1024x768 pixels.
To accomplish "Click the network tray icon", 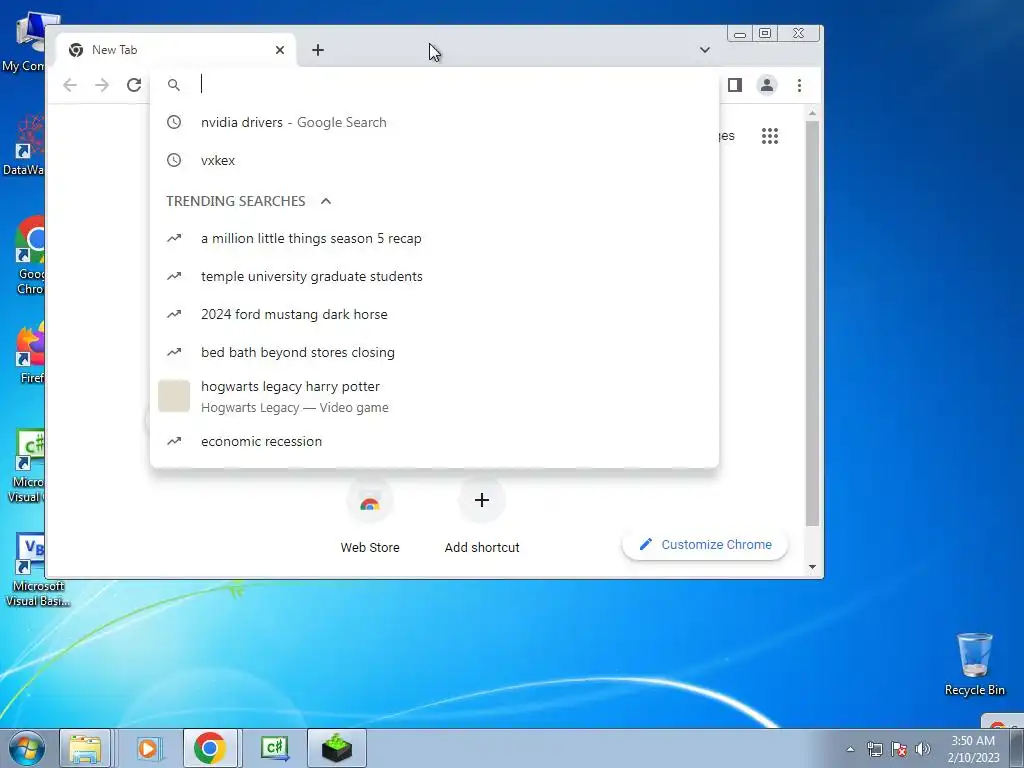I will point(874,749).
